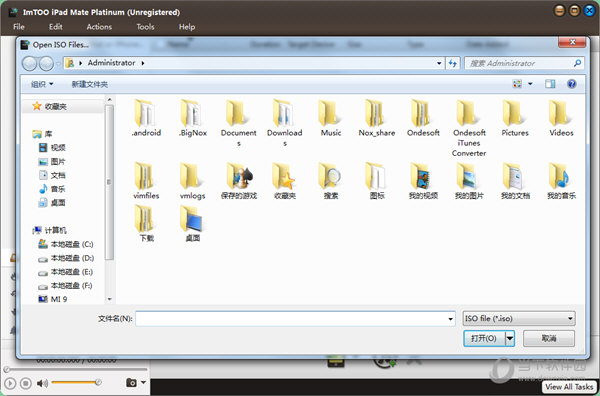600x396 pixels.
Task: Open the Help menu
Action: (x=187, y=27)
